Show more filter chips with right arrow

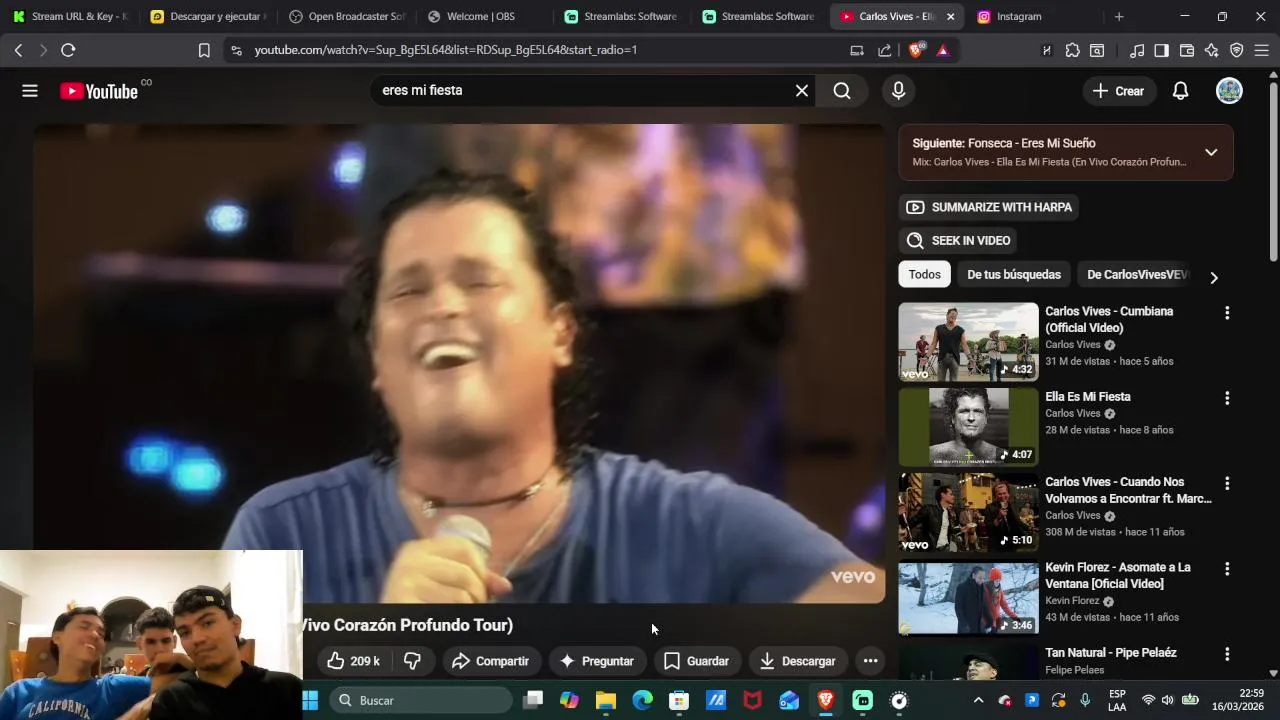(x=1214, y=278)
